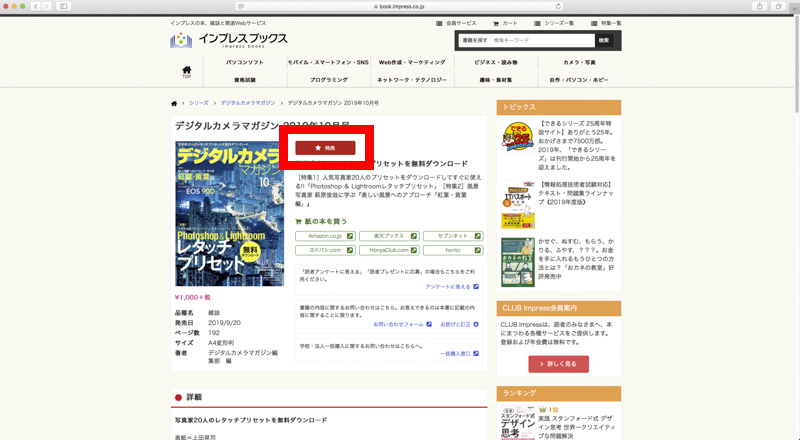Image resolution: width=800 pixels, height=440 pixels.
Task: Click Safari reader view icon in address bar
Action: coord(241,7)
